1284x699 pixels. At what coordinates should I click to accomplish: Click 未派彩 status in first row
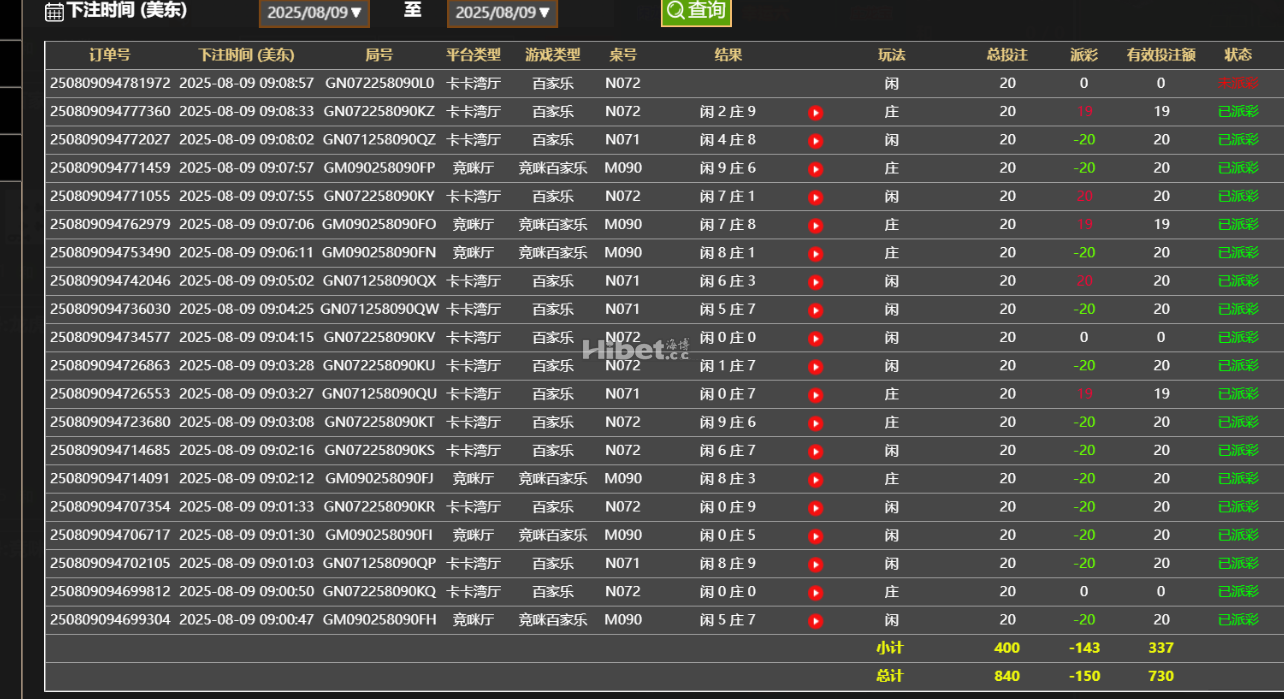click(1238, 83)
